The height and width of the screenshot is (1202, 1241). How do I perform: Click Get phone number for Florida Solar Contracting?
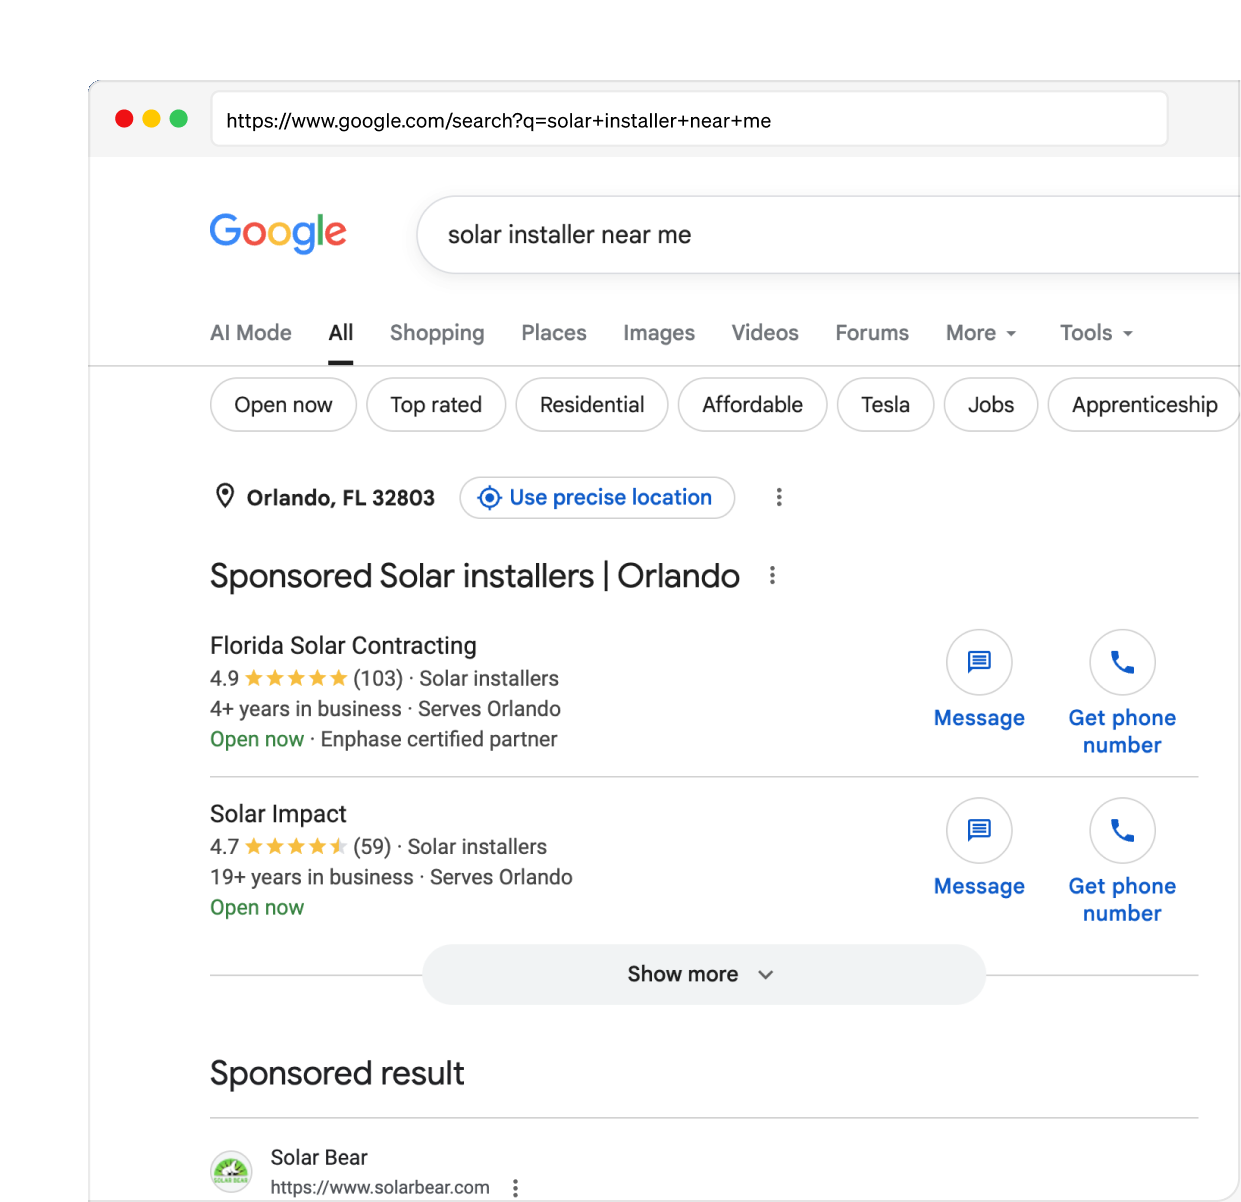pos(1122,731)
